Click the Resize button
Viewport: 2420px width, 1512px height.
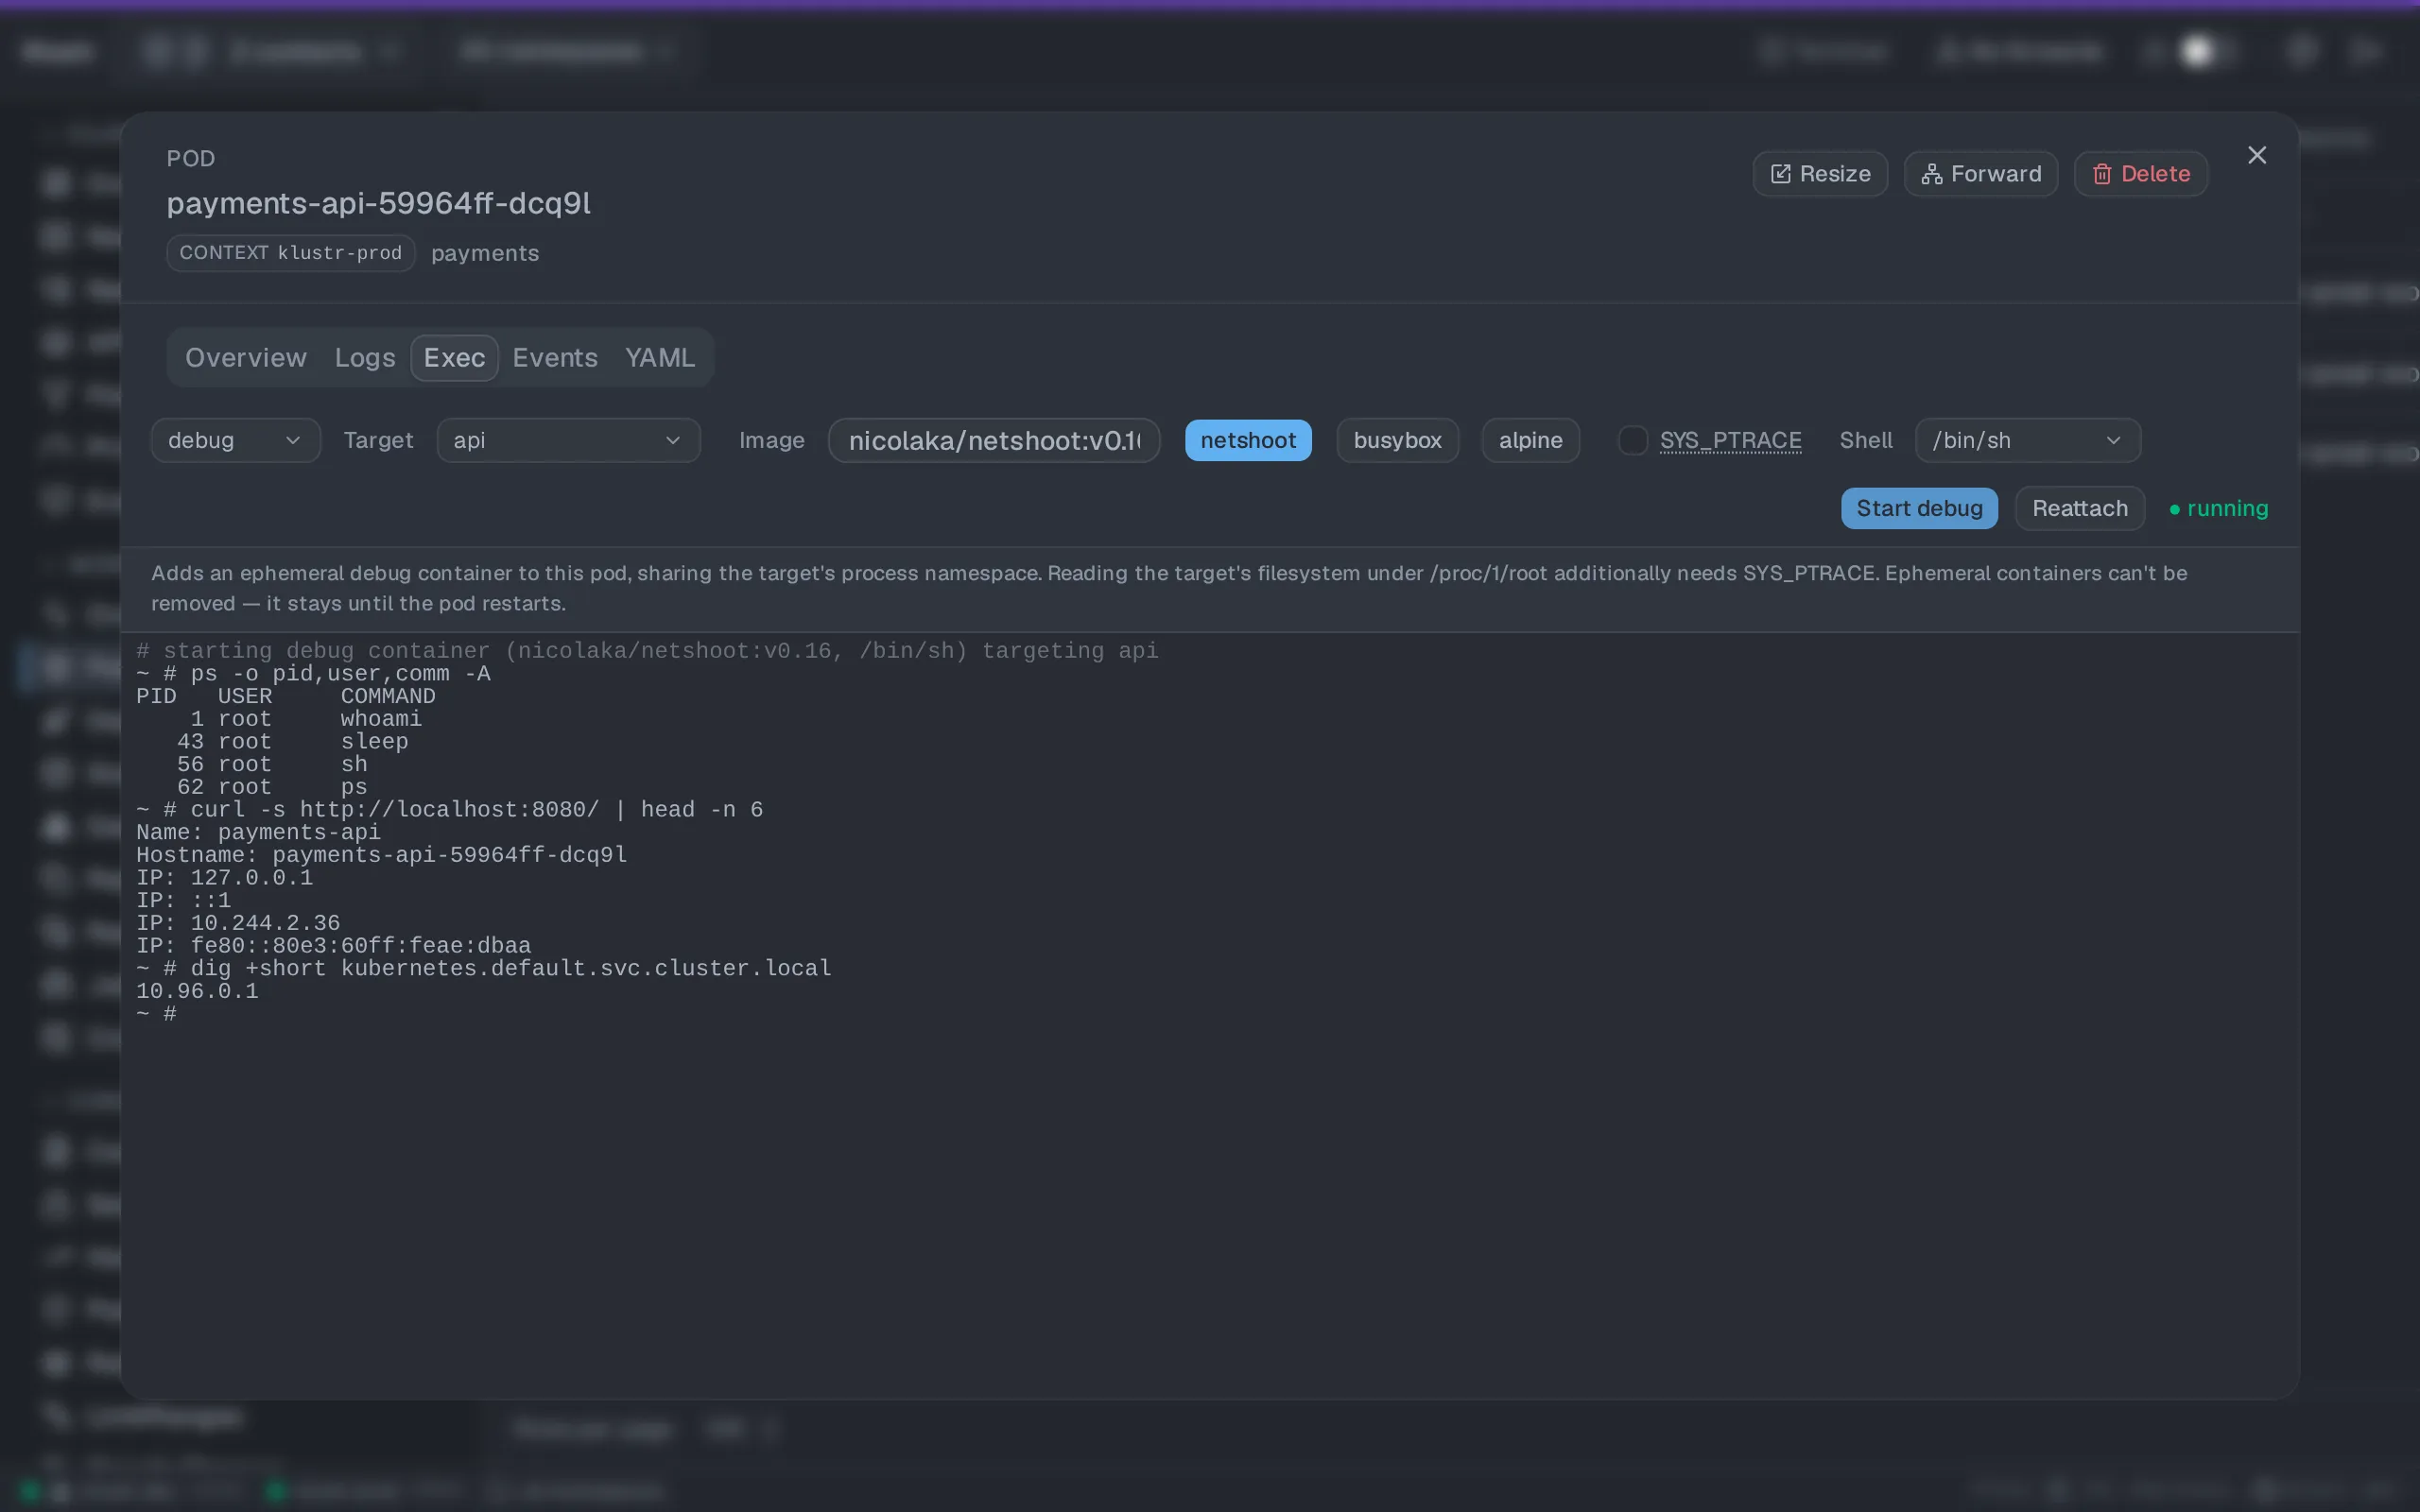pos(1820,174)
